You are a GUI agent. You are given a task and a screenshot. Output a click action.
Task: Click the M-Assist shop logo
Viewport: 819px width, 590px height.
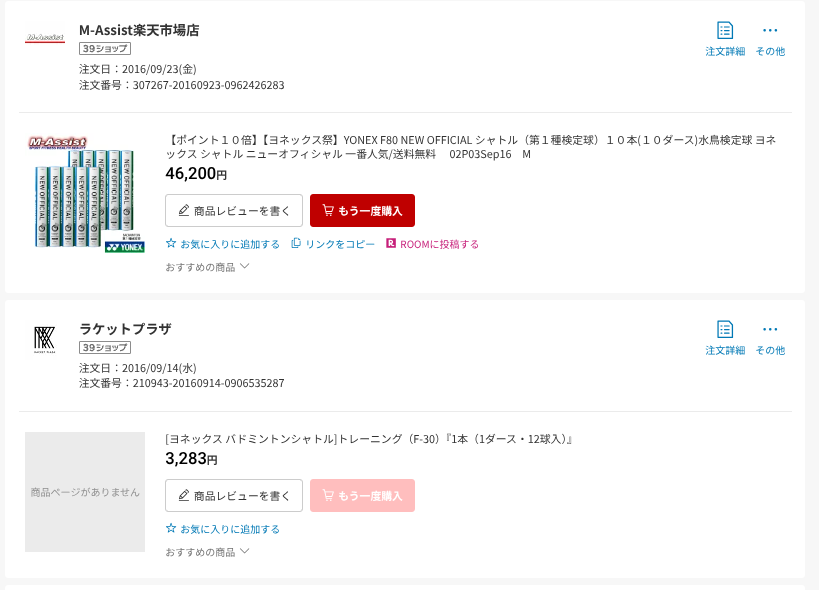pyautogui.click(x=45, y=39)
